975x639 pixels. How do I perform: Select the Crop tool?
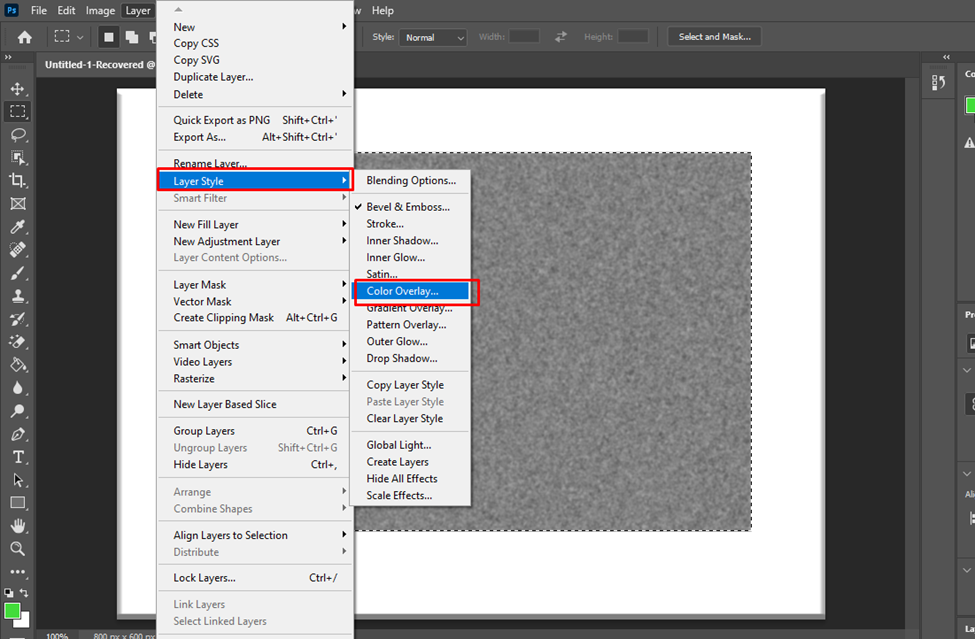(x=17, y=181)
